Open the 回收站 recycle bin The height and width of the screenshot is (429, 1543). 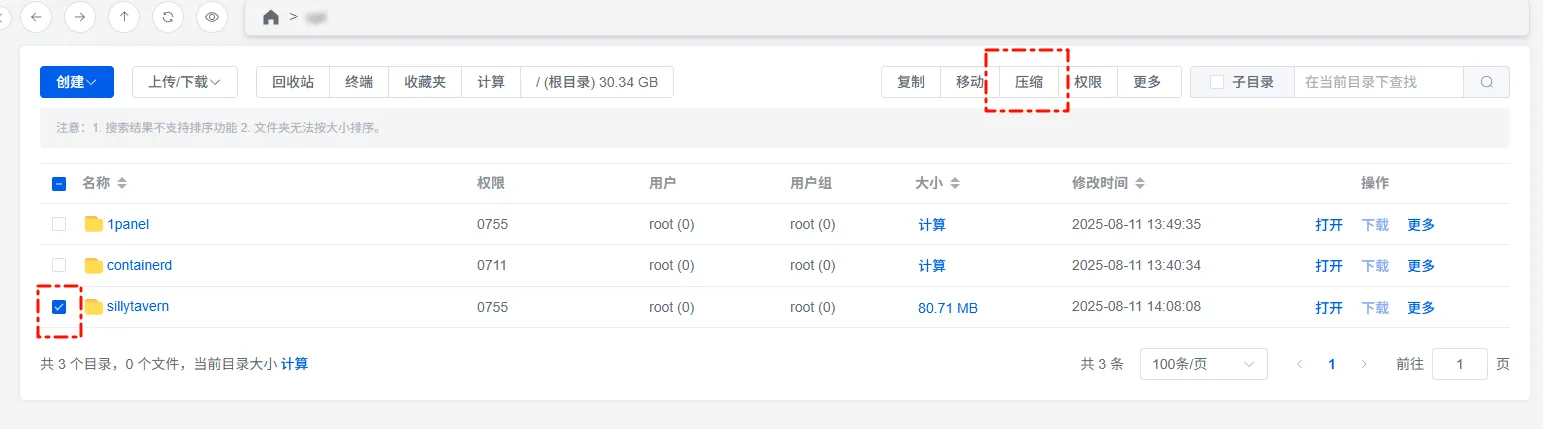293,82
